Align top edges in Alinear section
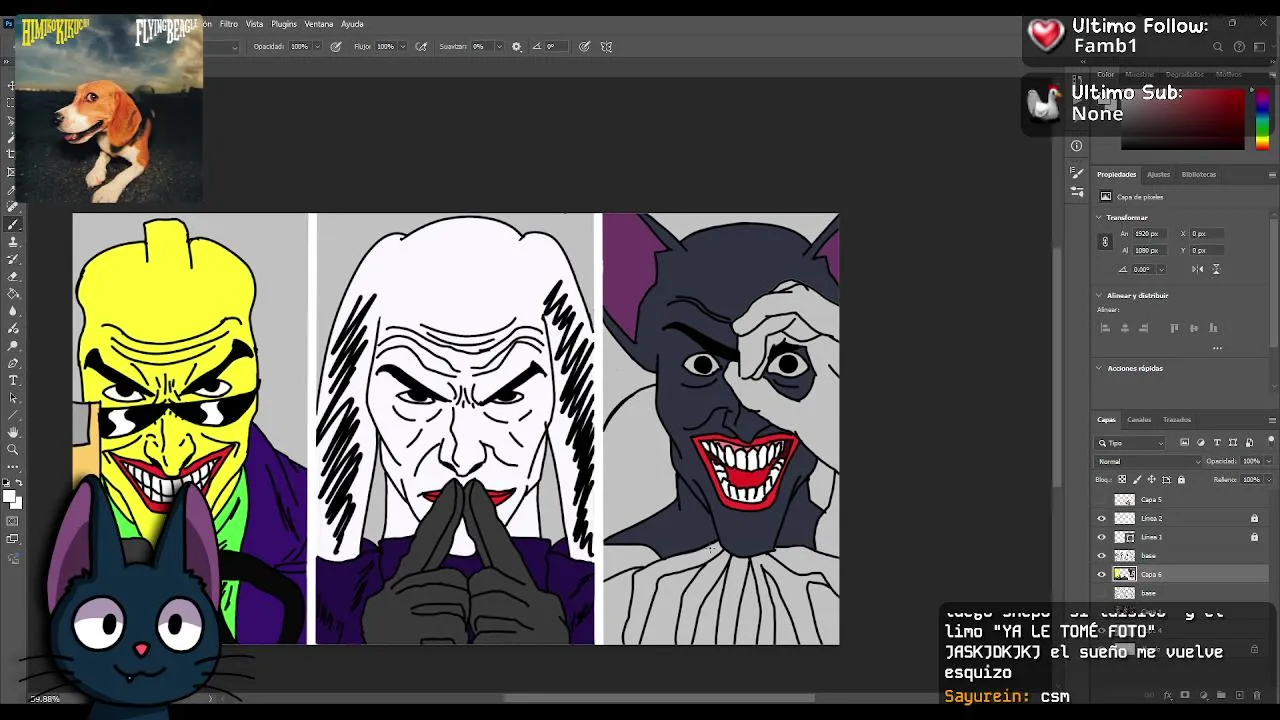Image resolution: width=1280 pixels, height=720 pixels. (x=1174, y=328)
